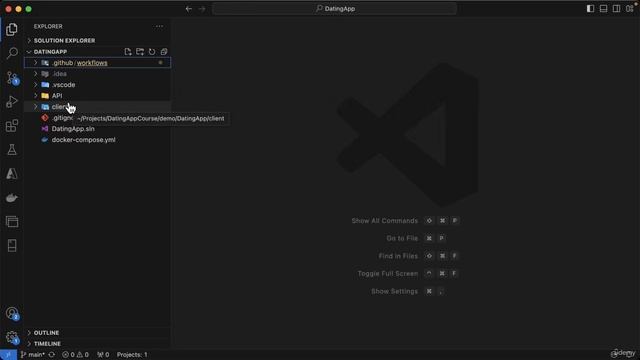Click the New File icon in DATINGAPP header
The width and height of the screenshot is (640, 360).
[128, 52]
